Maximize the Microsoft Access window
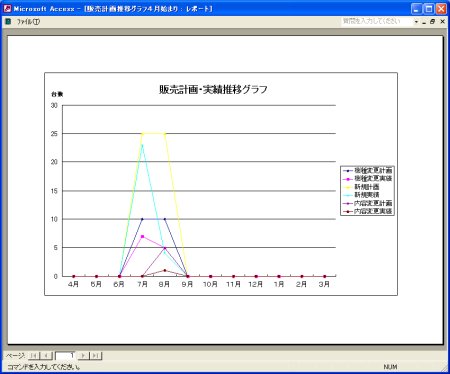Viewport: 450px width, 374px height. tap(429, 9)
